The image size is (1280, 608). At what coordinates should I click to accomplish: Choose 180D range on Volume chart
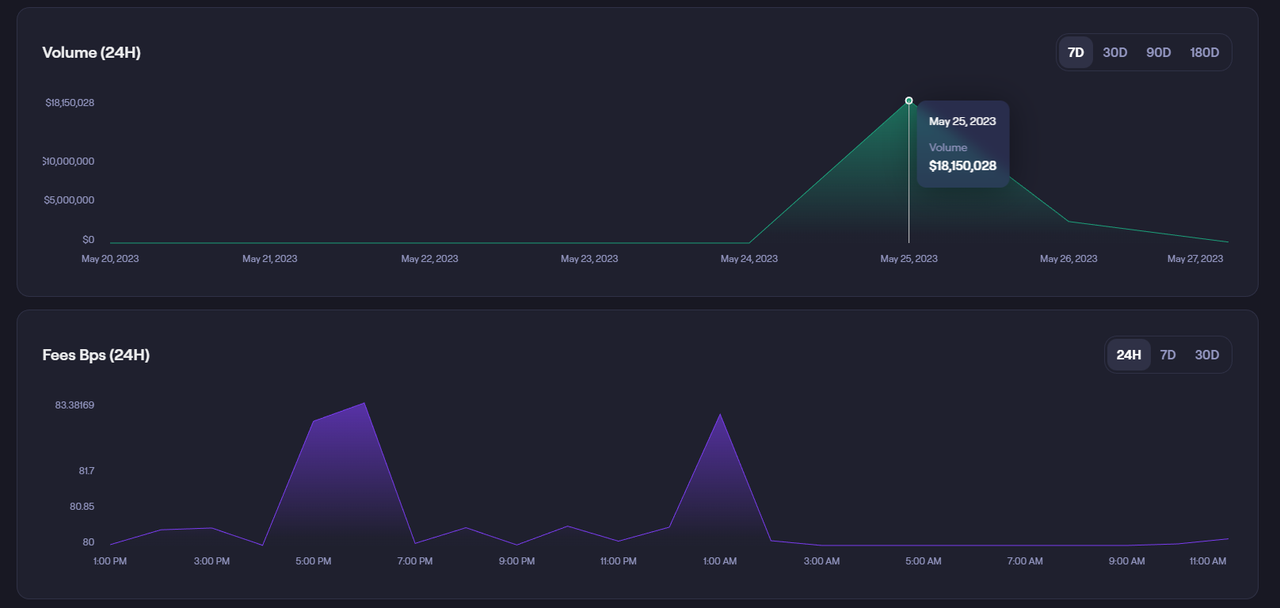[1204, 53]
